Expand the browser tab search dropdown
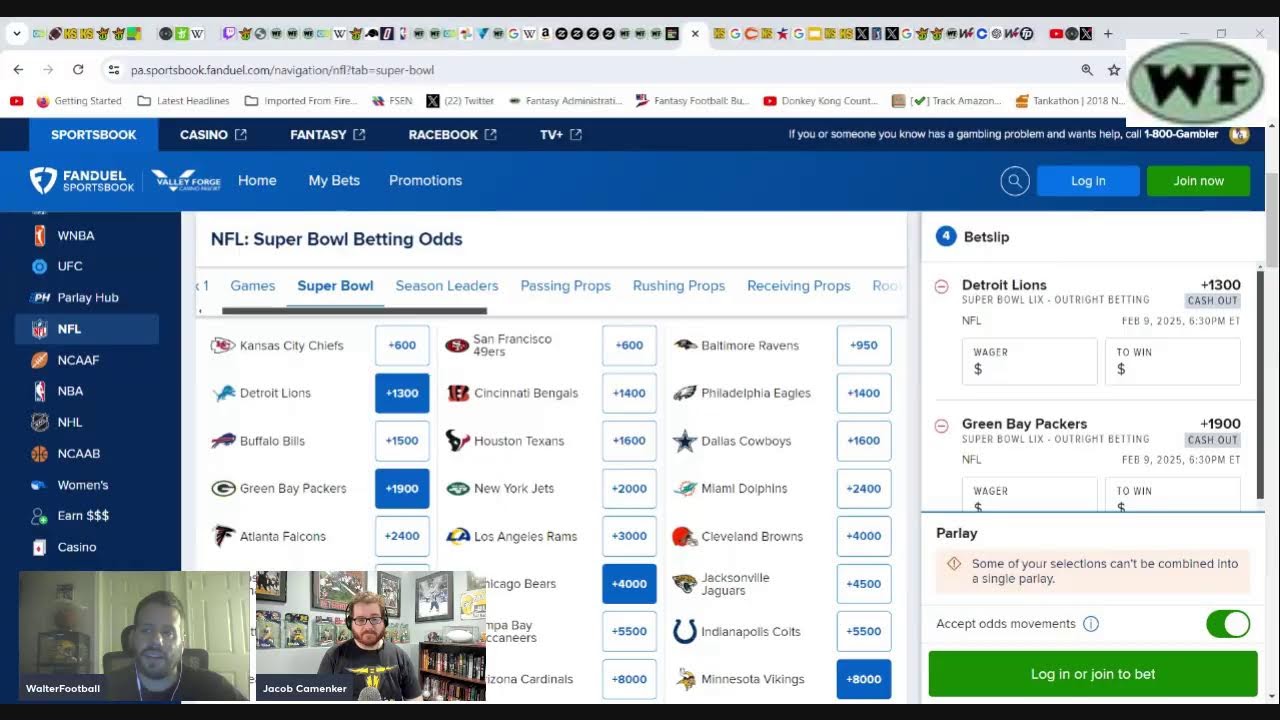This screenshot has height=720, width=1280. click(17, 34)
